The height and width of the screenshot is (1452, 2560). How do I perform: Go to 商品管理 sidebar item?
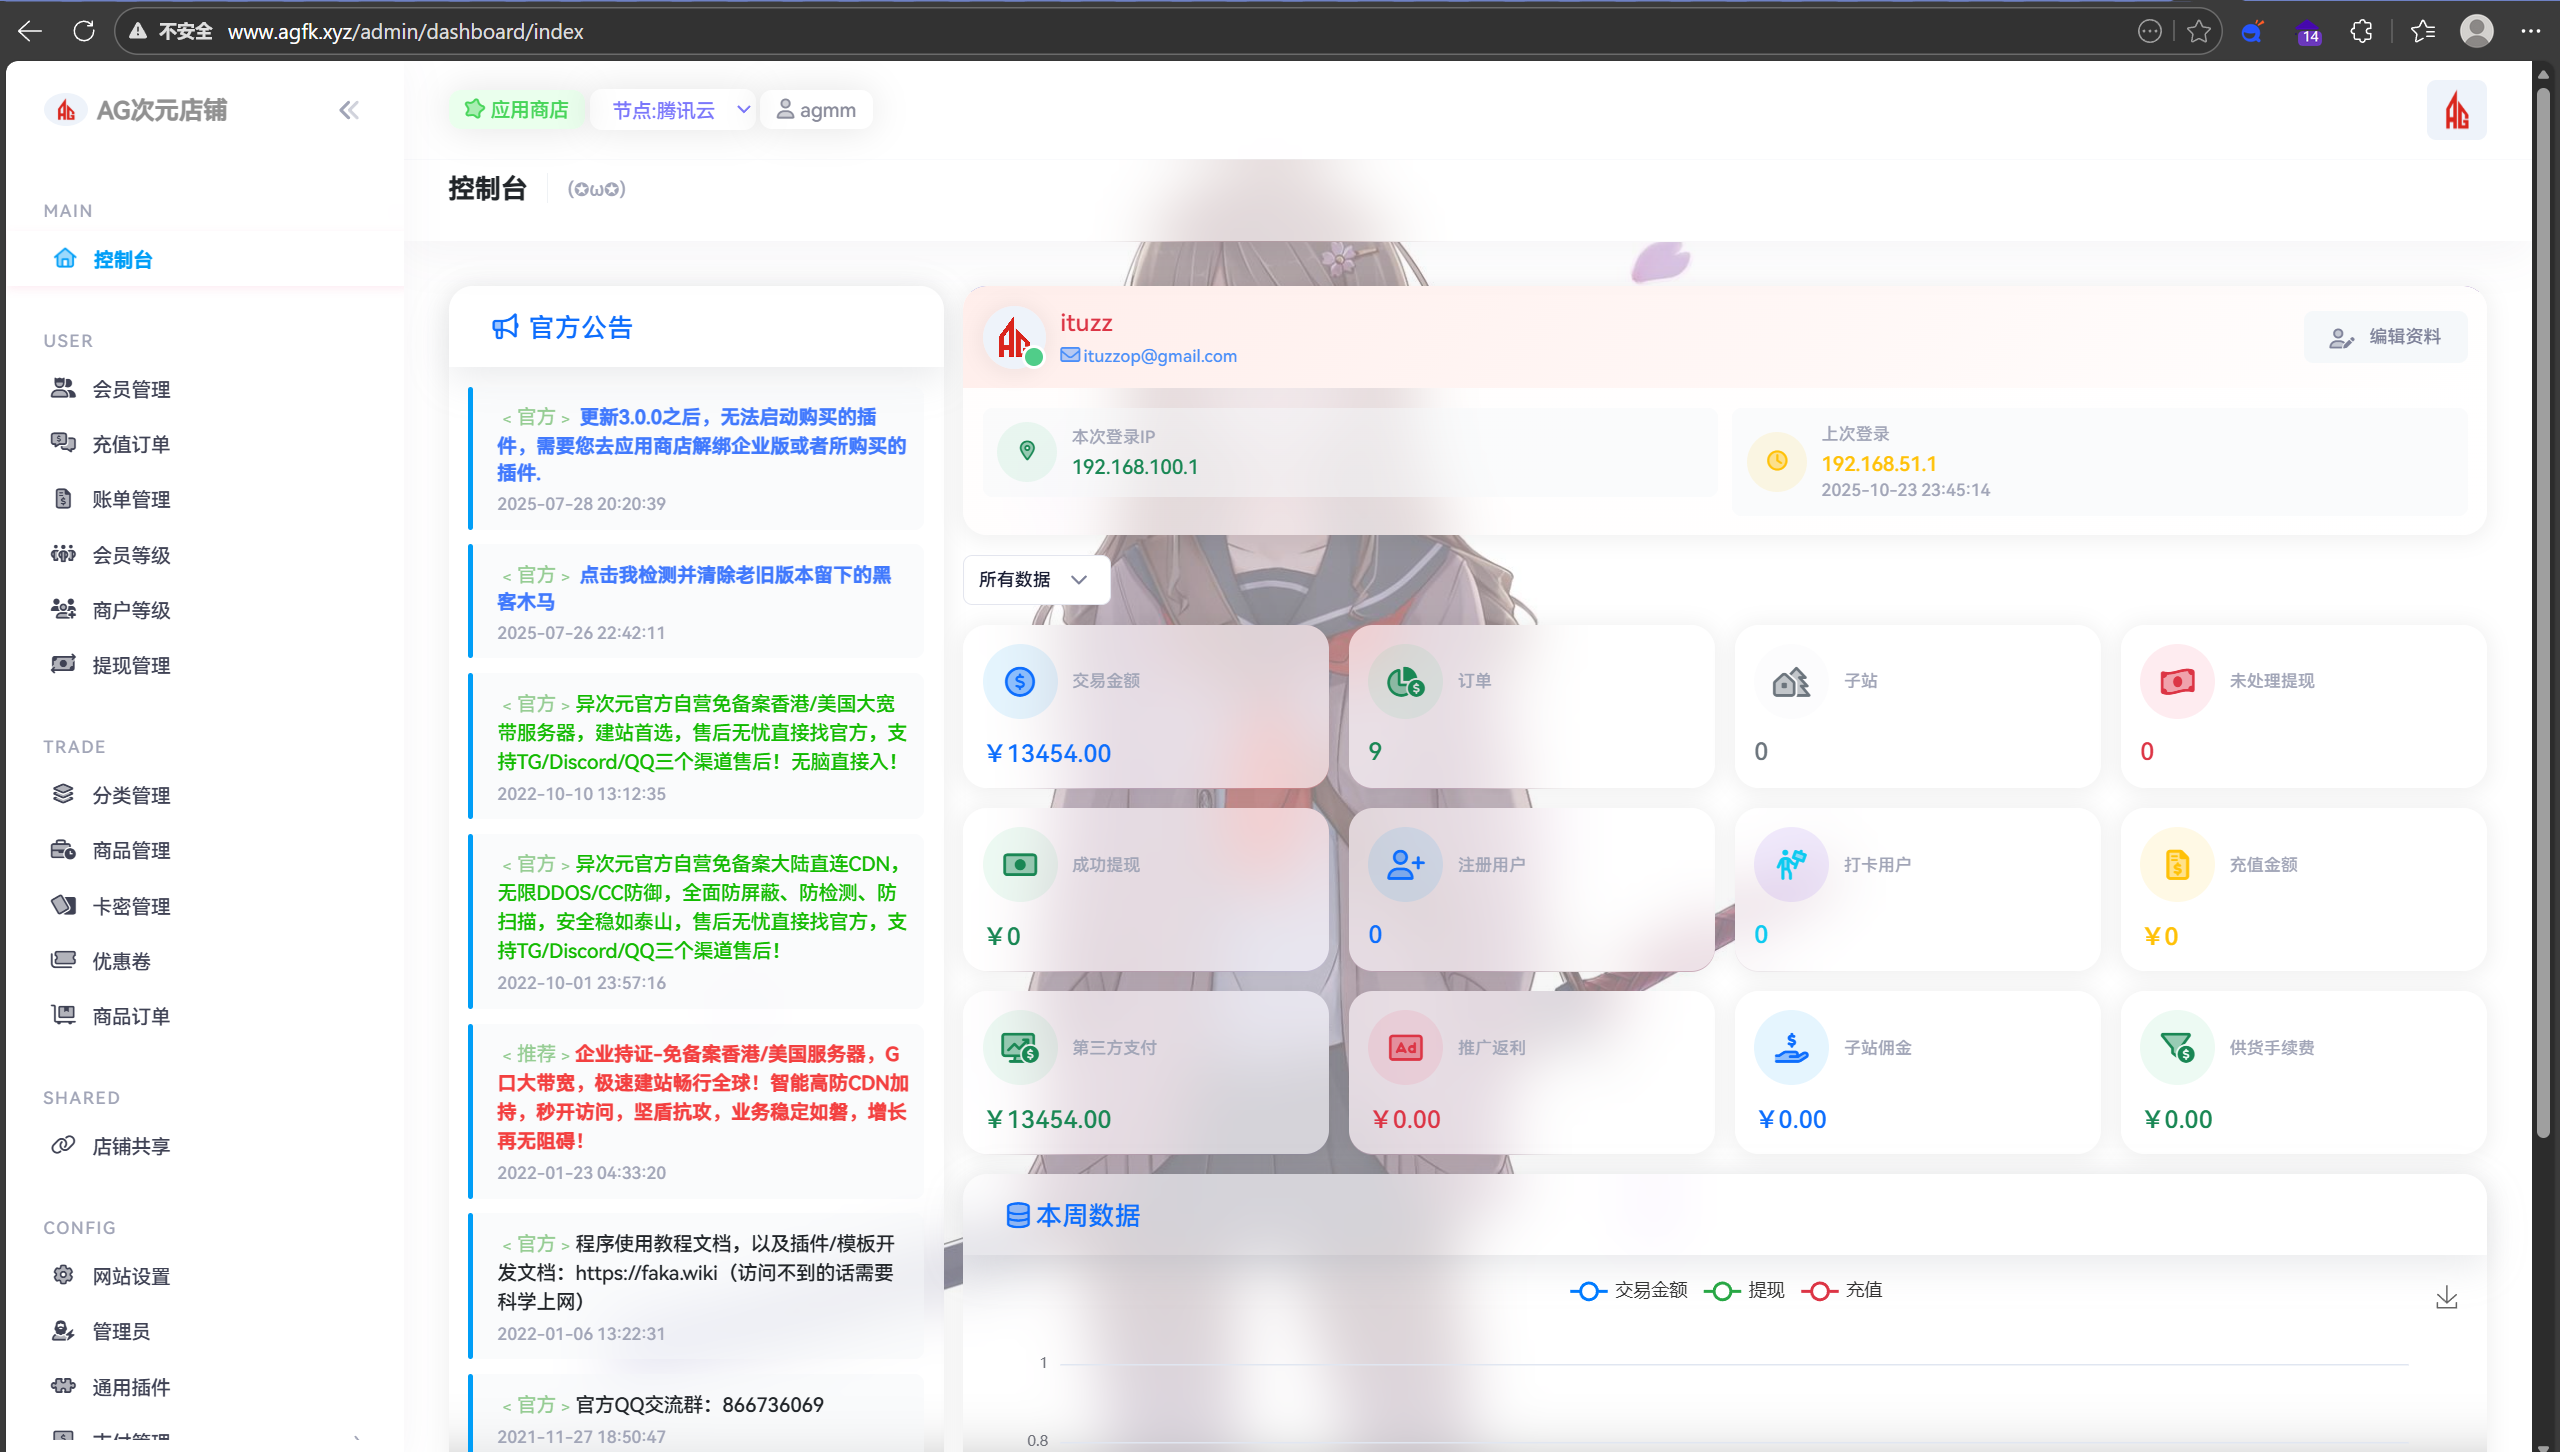[x=131, y=850]
